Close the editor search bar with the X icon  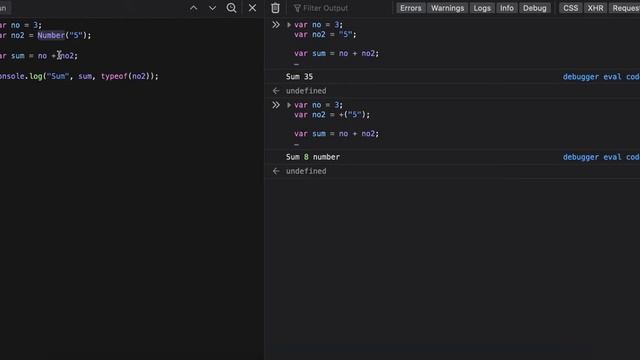tap(252, 8)
